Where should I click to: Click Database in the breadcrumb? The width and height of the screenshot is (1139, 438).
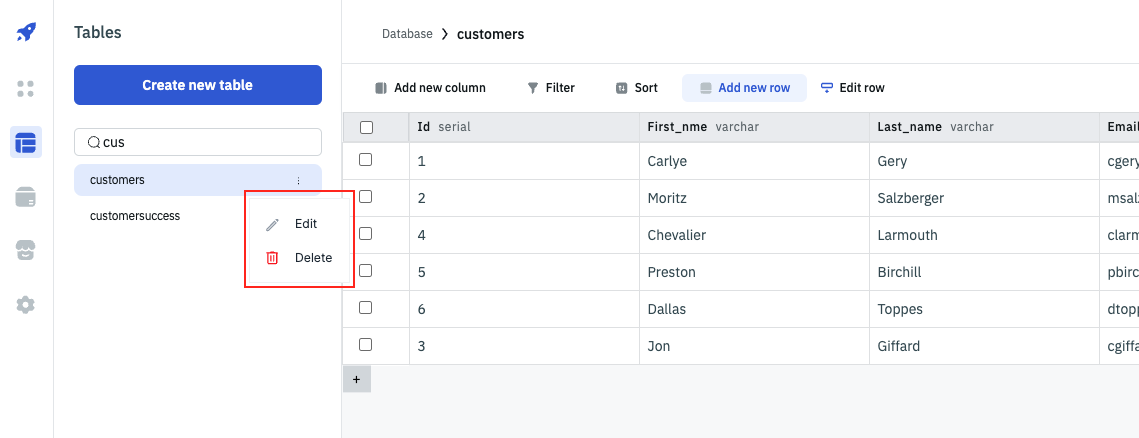[407, 34]
